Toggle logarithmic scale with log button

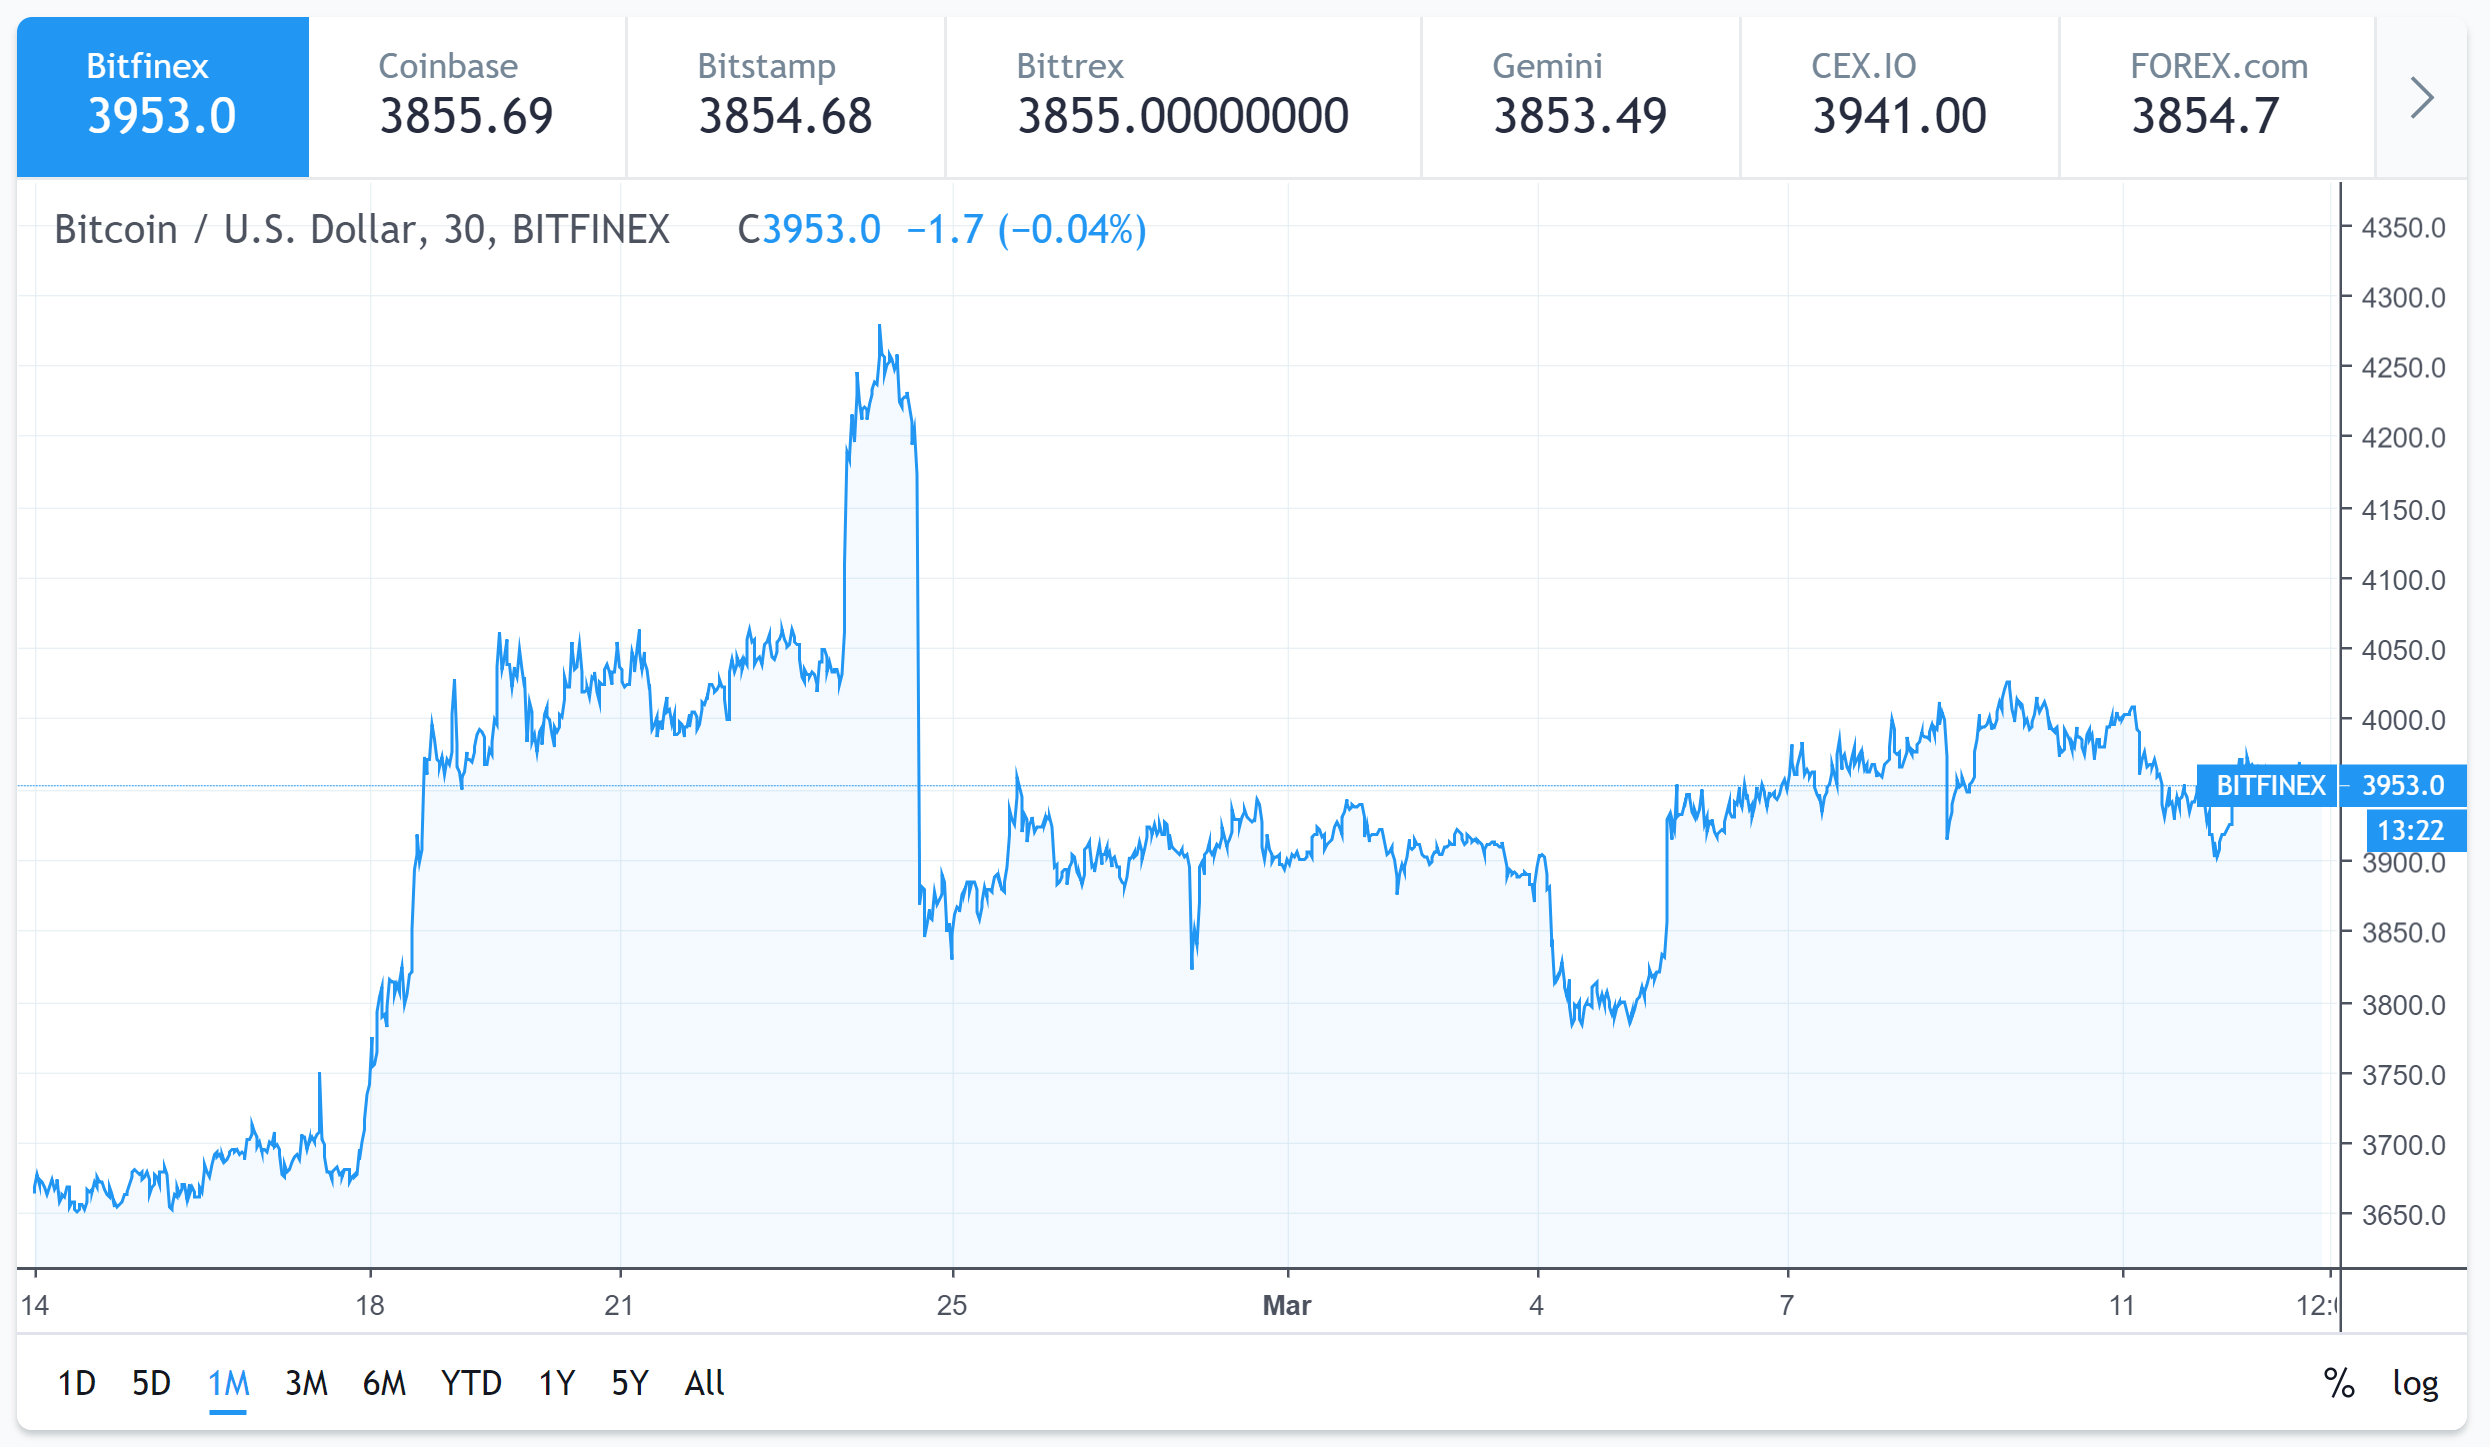click(x=2415, y=1383)
